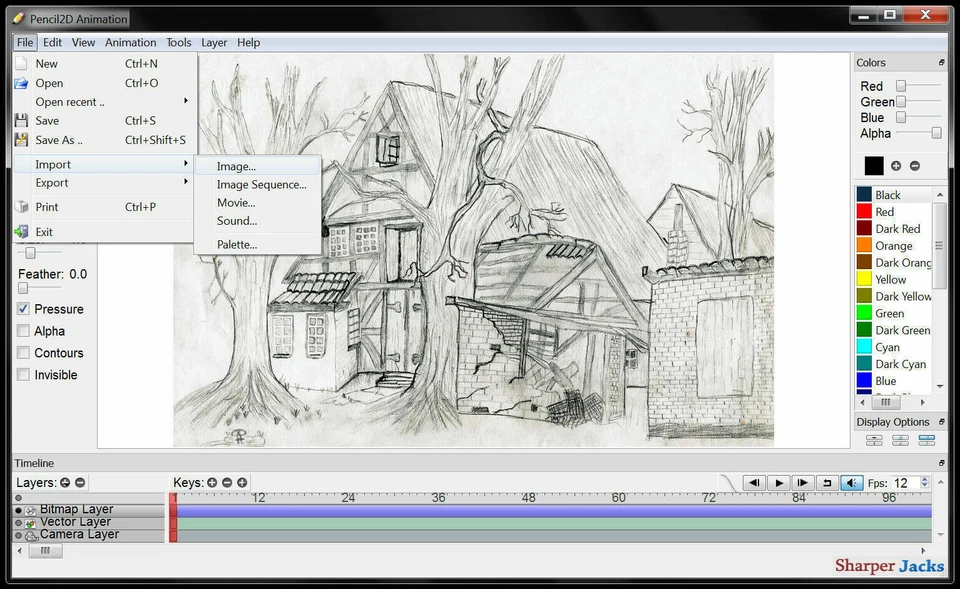The height and width of the screenshot is (589, 960).
Task: Uncheck the Pressure checkbox
Action: (x=22, y=309)
